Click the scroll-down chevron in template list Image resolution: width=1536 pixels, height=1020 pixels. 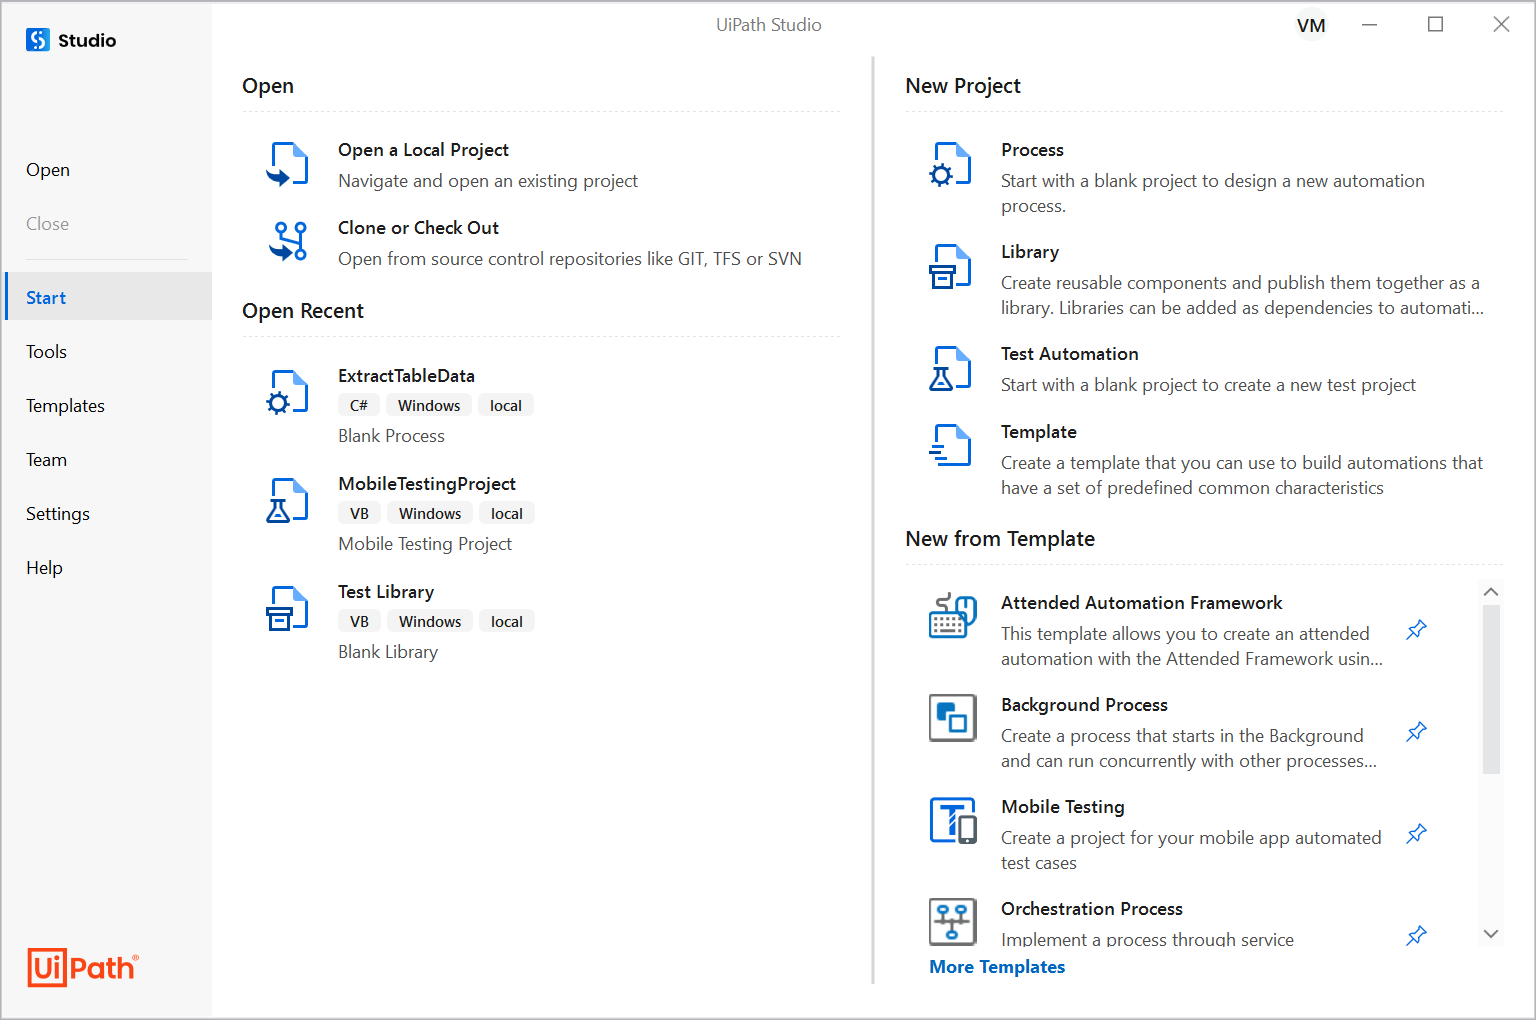coord(1491,932)
